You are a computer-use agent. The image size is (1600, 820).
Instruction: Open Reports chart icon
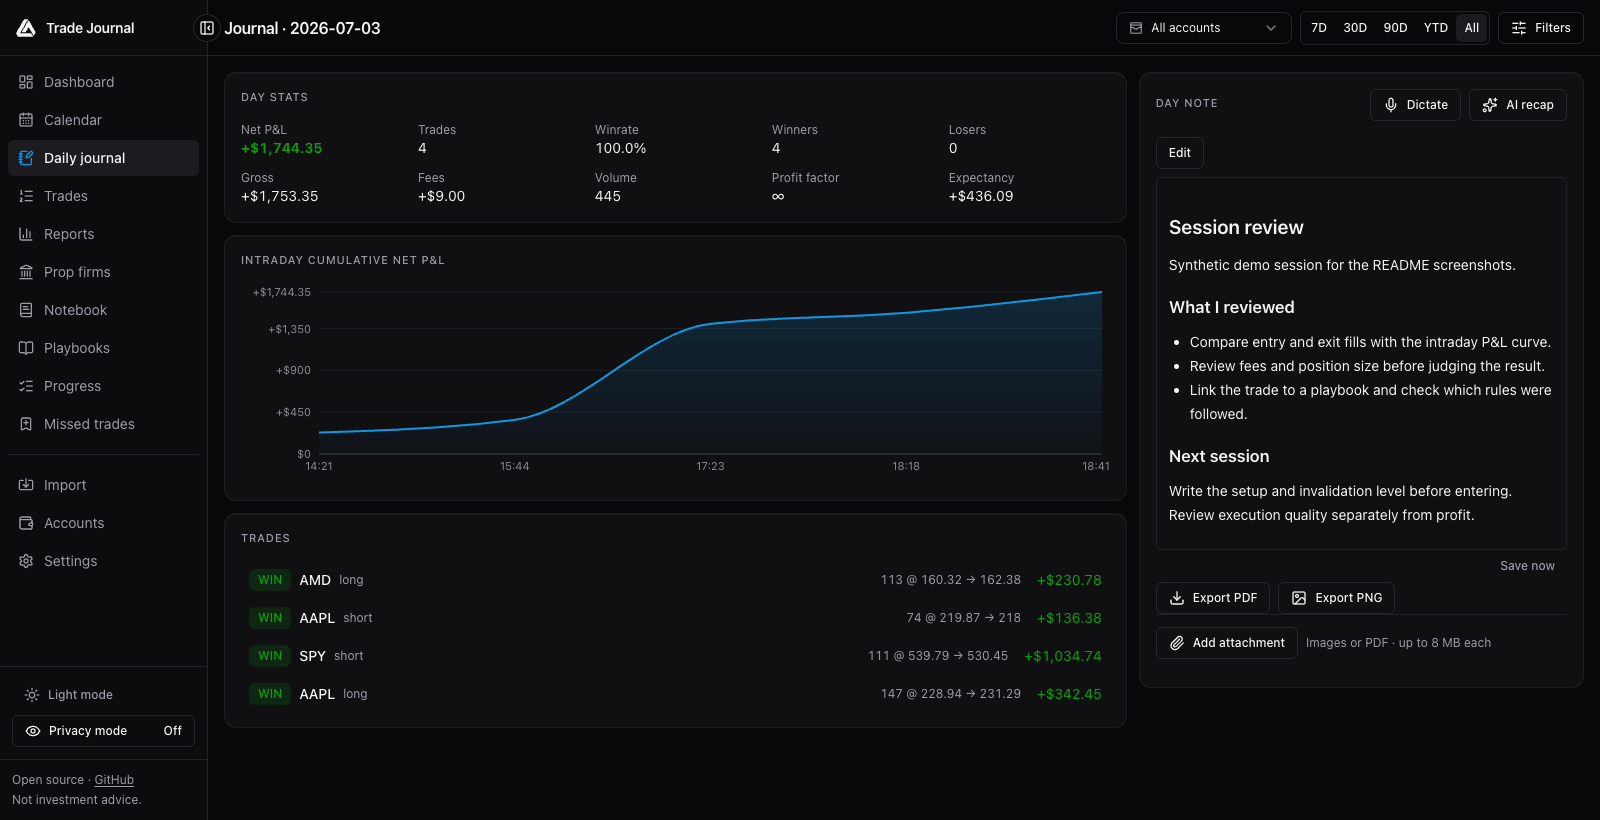26,234
